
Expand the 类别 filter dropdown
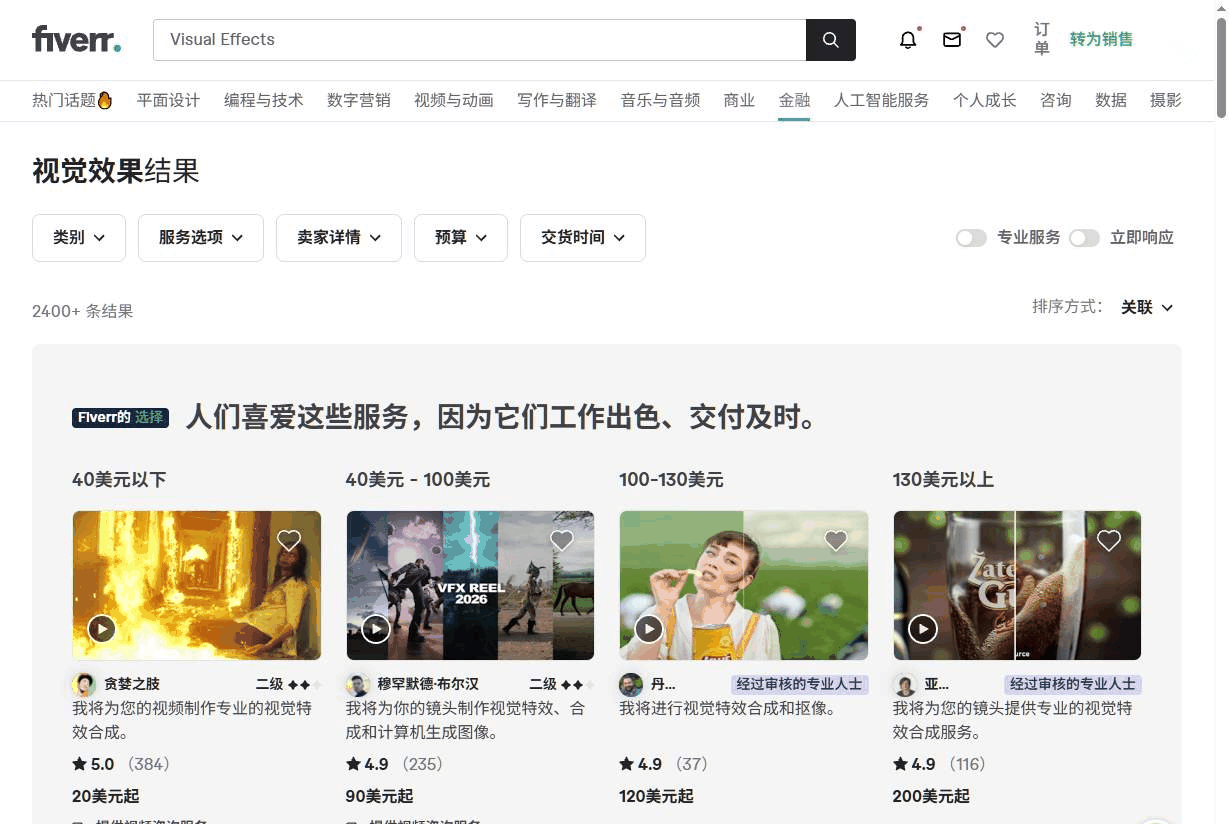pos(79,238)
